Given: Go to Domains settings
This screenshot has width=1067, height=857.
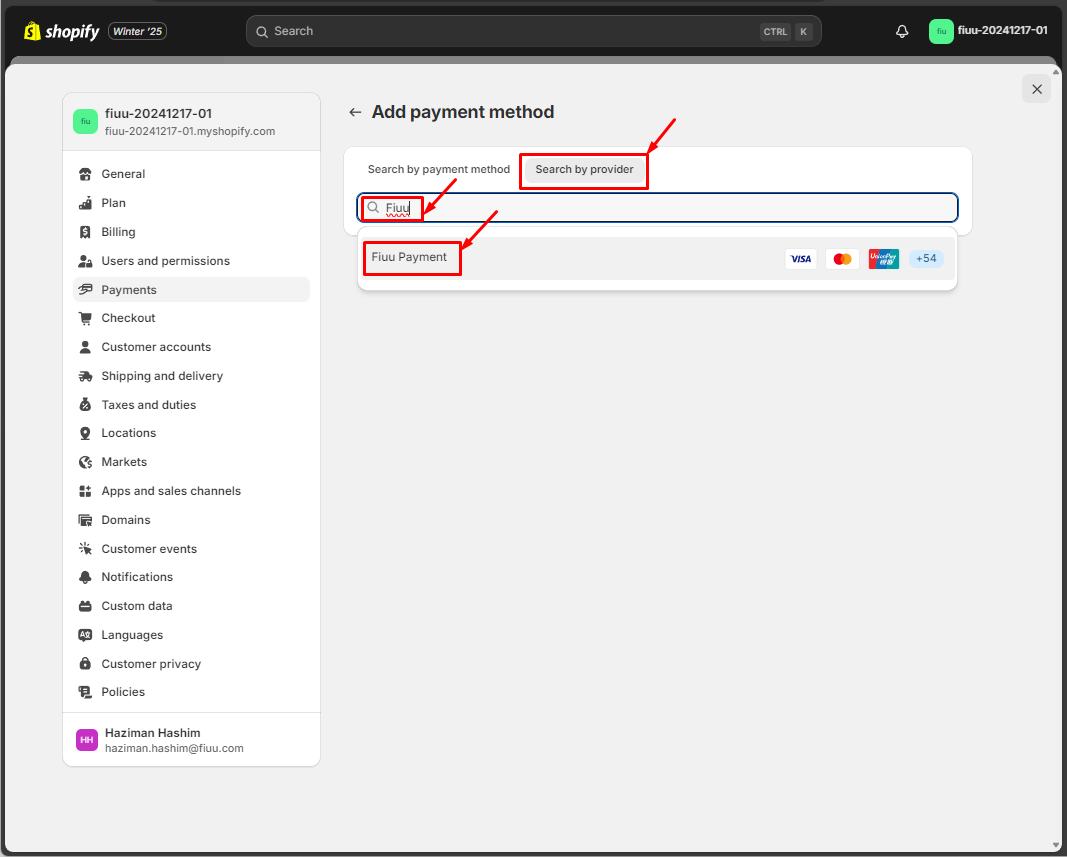Looking at the screenshot, I should [191, 520].
